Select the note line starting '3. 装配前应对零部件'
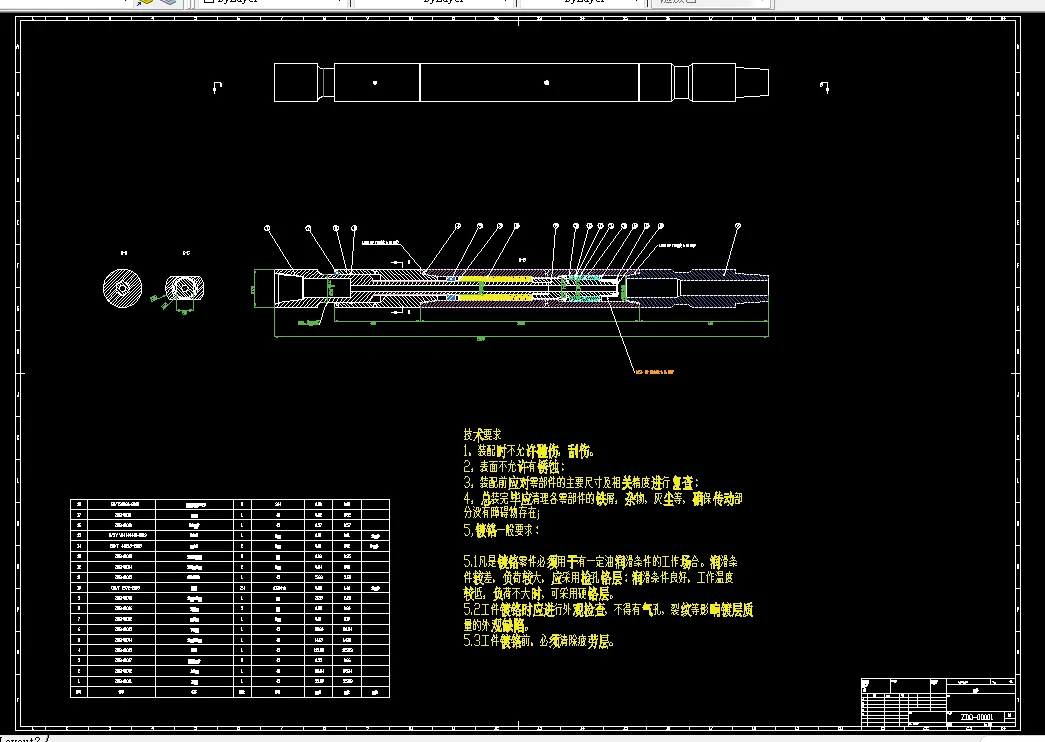 tap(580, 482)
